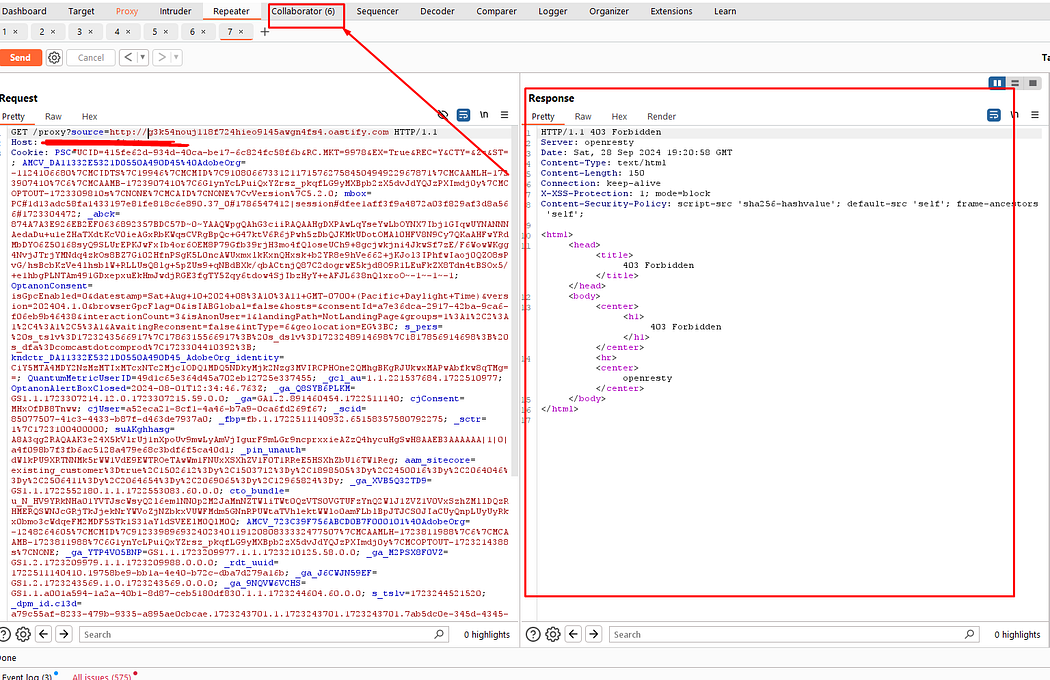Open All issues (575) link

click(102, 676)
